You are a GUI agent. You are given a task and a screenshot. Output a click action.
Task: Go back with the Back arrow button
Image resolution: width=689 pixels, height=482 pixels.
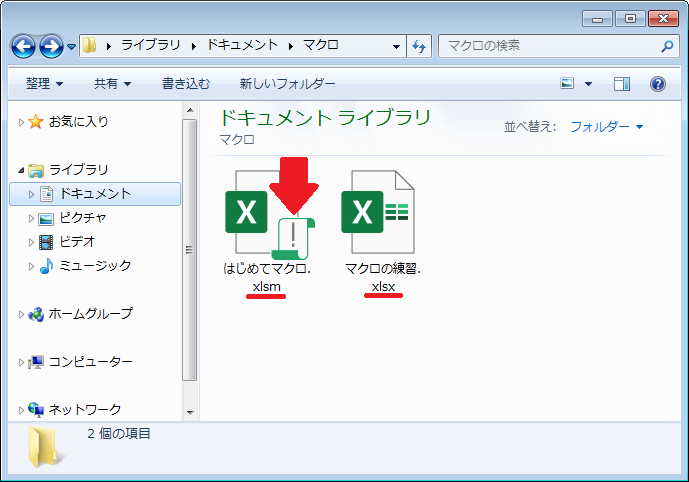tap(23, 46)
